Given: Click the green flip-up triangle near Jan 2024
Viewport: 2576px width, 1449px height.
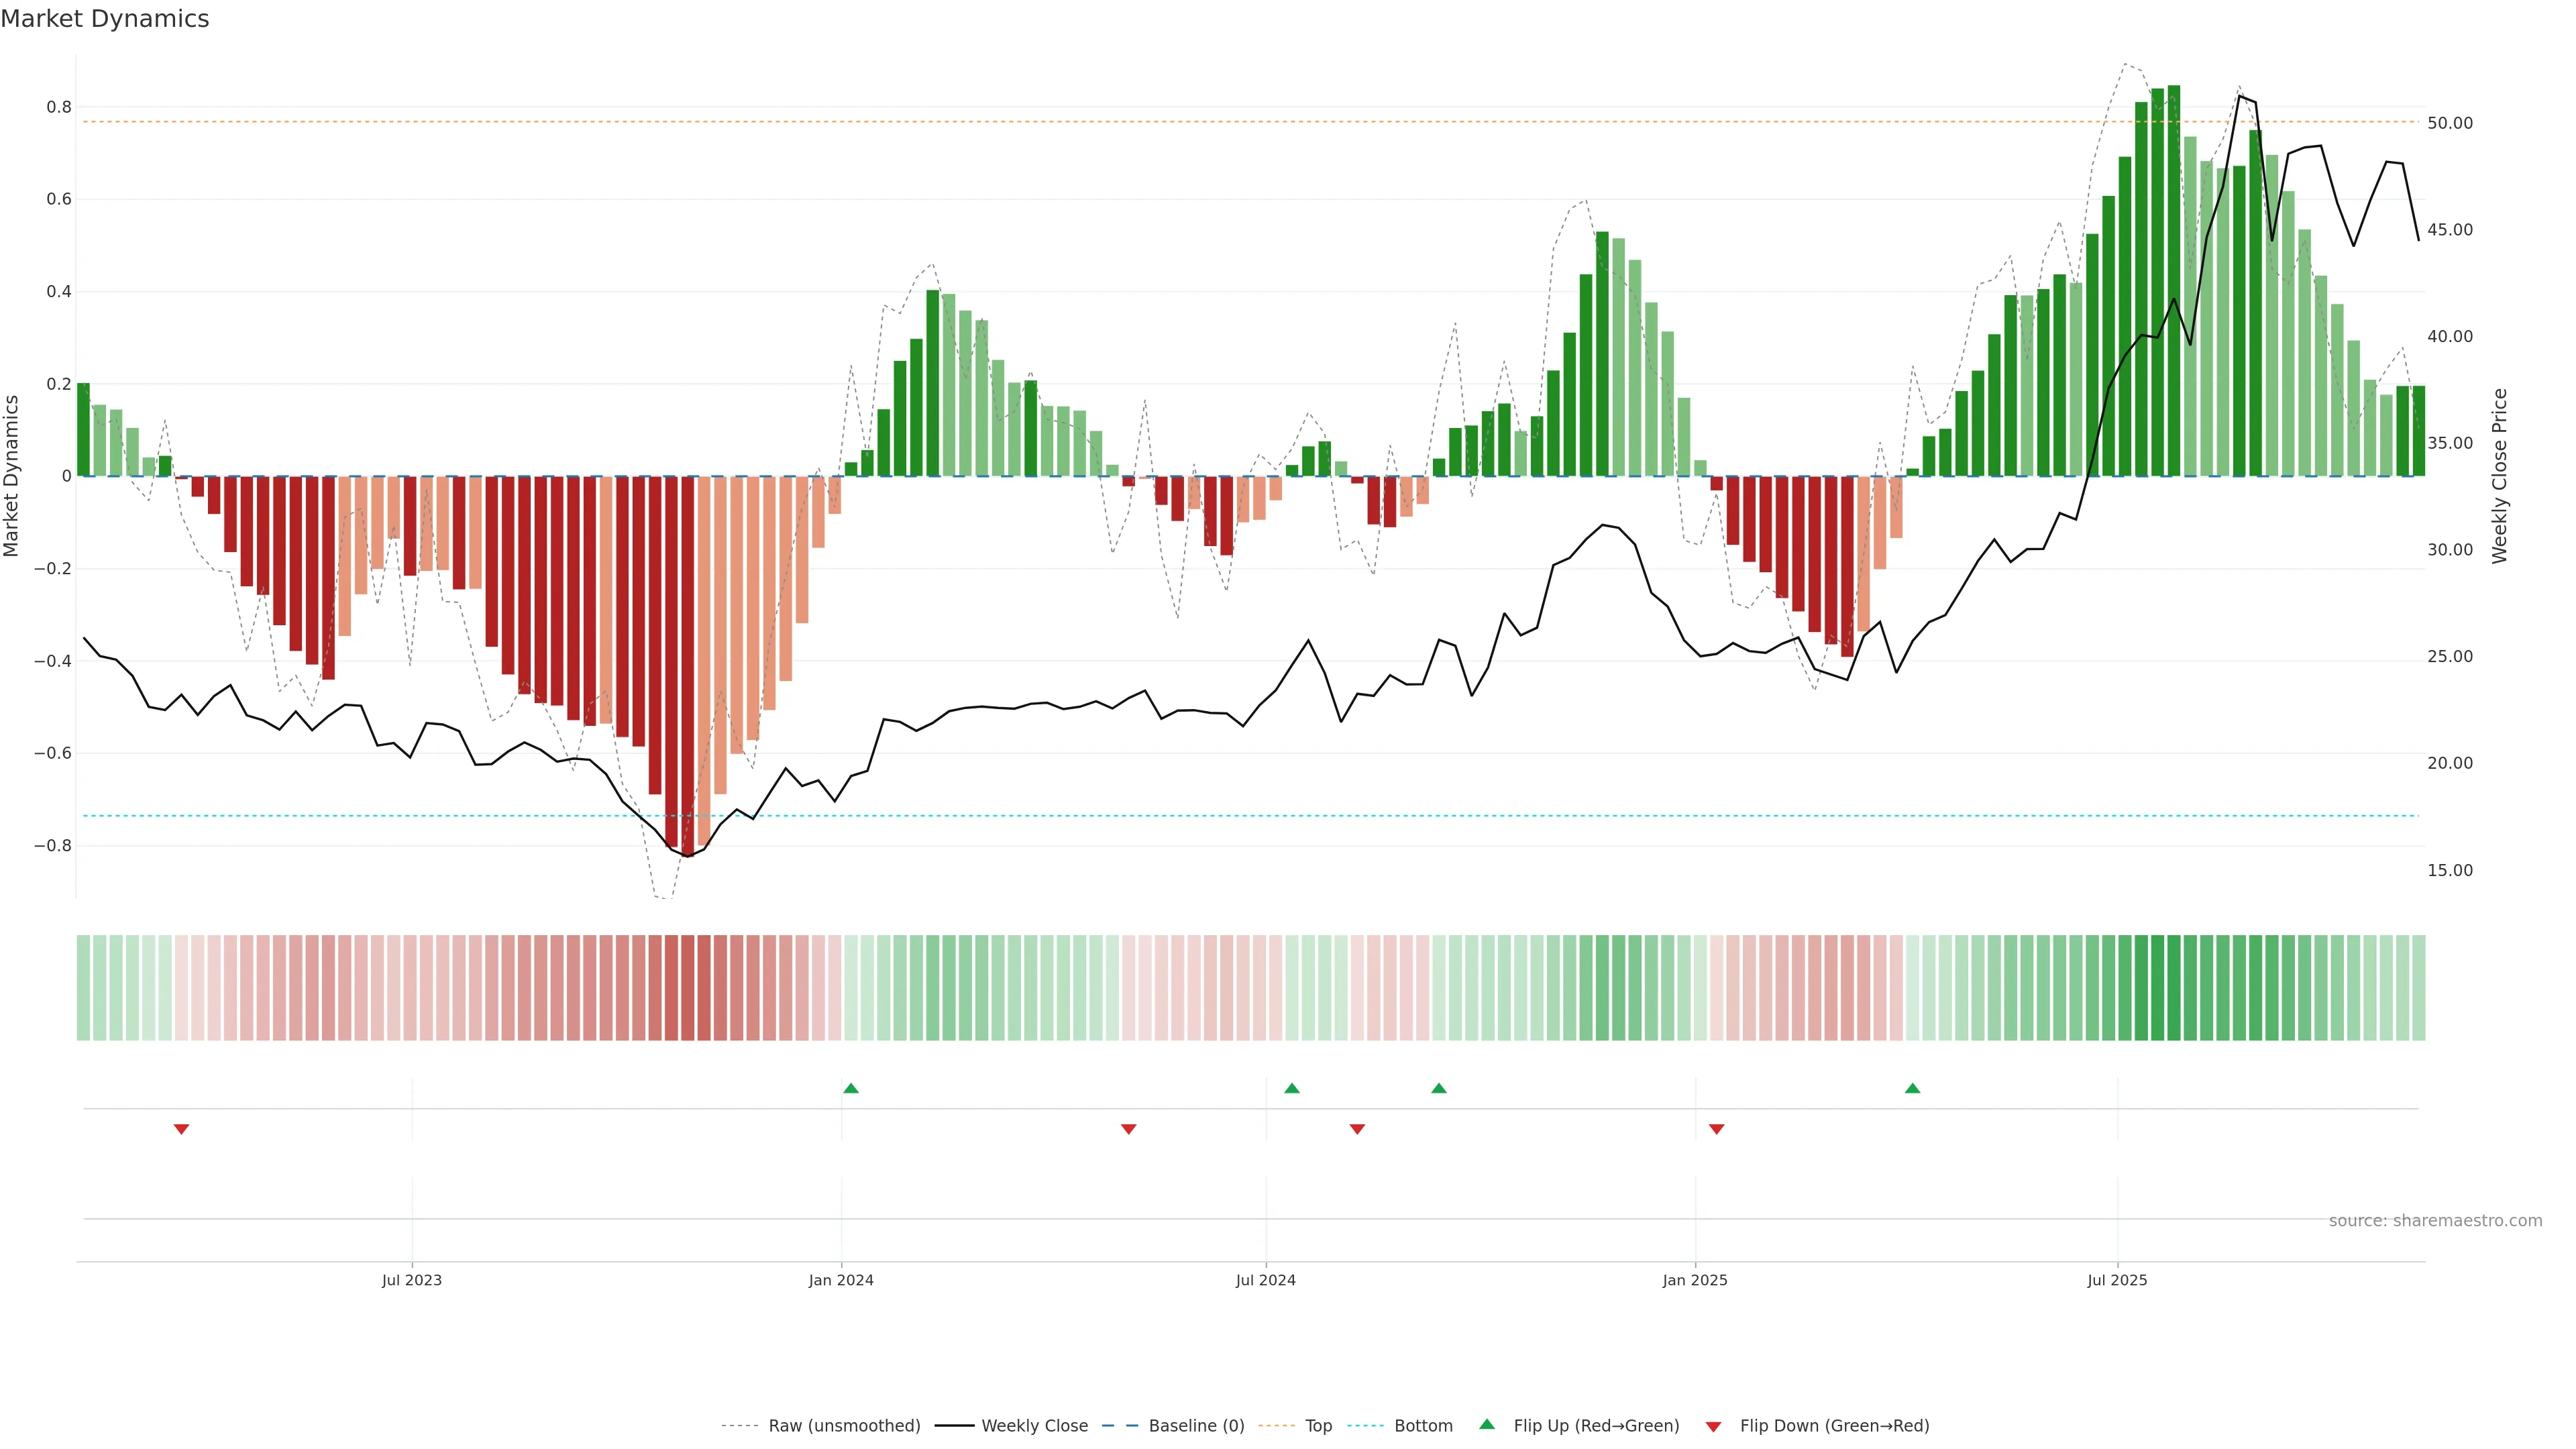Looking at the screenshot, I should click(851, 1088).
